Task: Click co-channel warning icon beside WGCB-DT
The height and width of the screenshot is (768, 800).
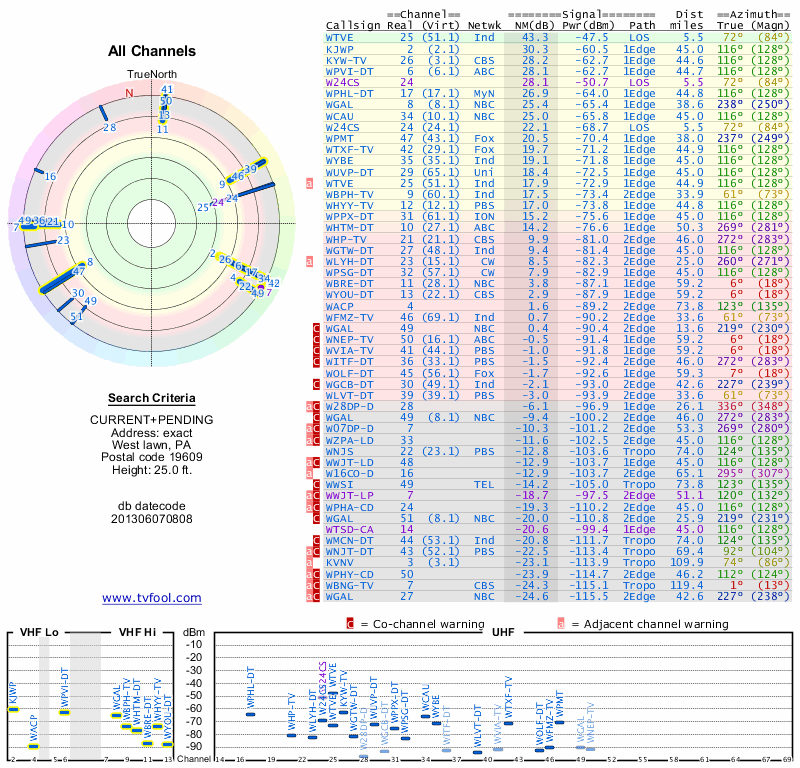Action: (316, 383)
